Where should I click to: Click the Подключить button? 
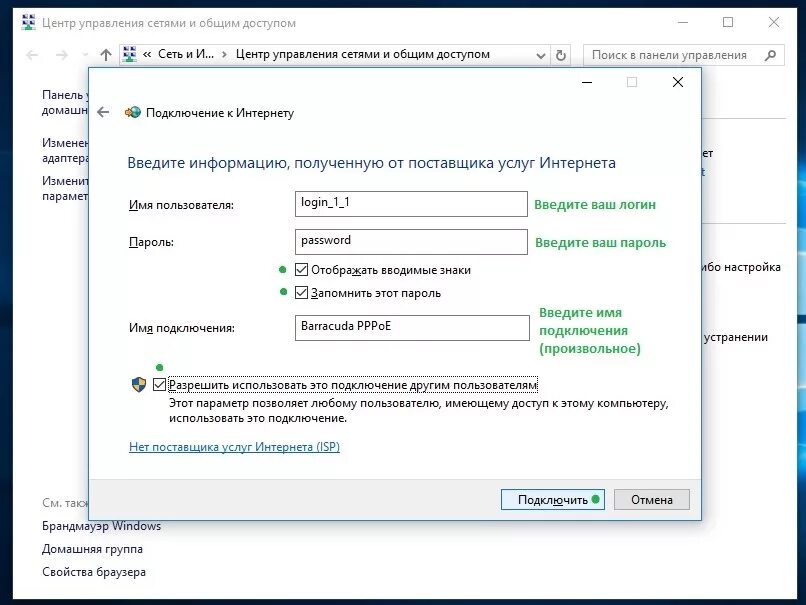tap(553, 499)
